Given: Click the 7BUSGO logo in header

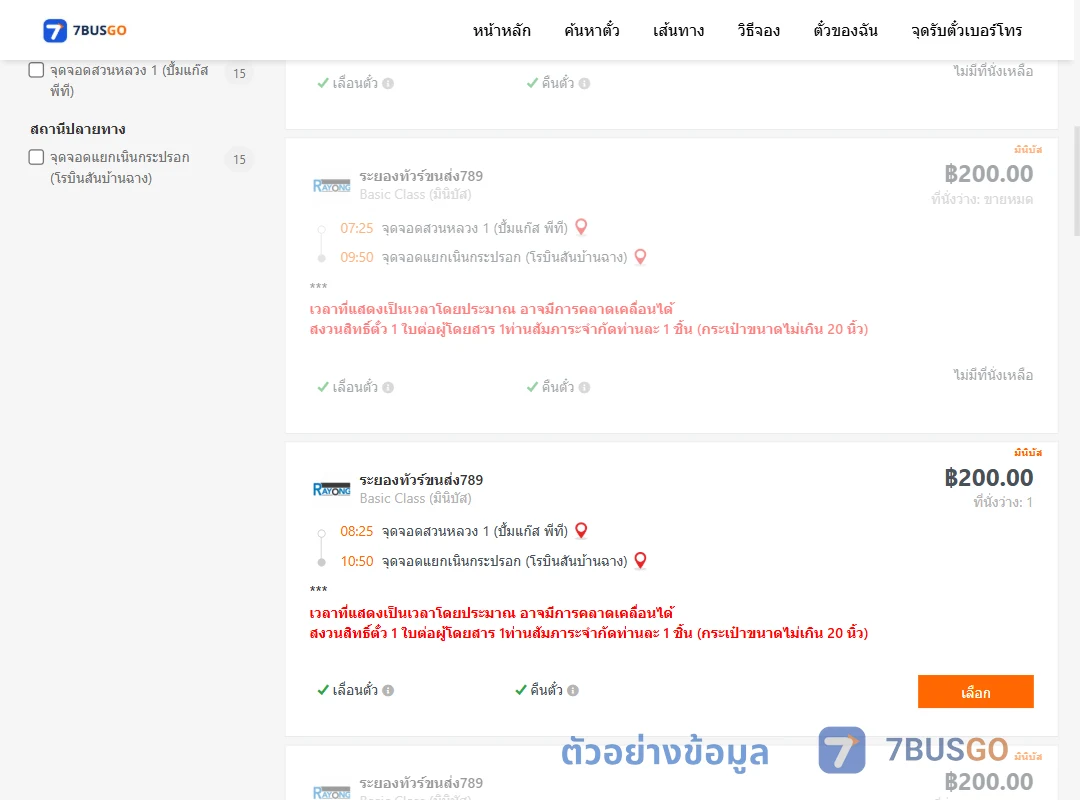Looking at the screenshot, I should click(85, 30).
